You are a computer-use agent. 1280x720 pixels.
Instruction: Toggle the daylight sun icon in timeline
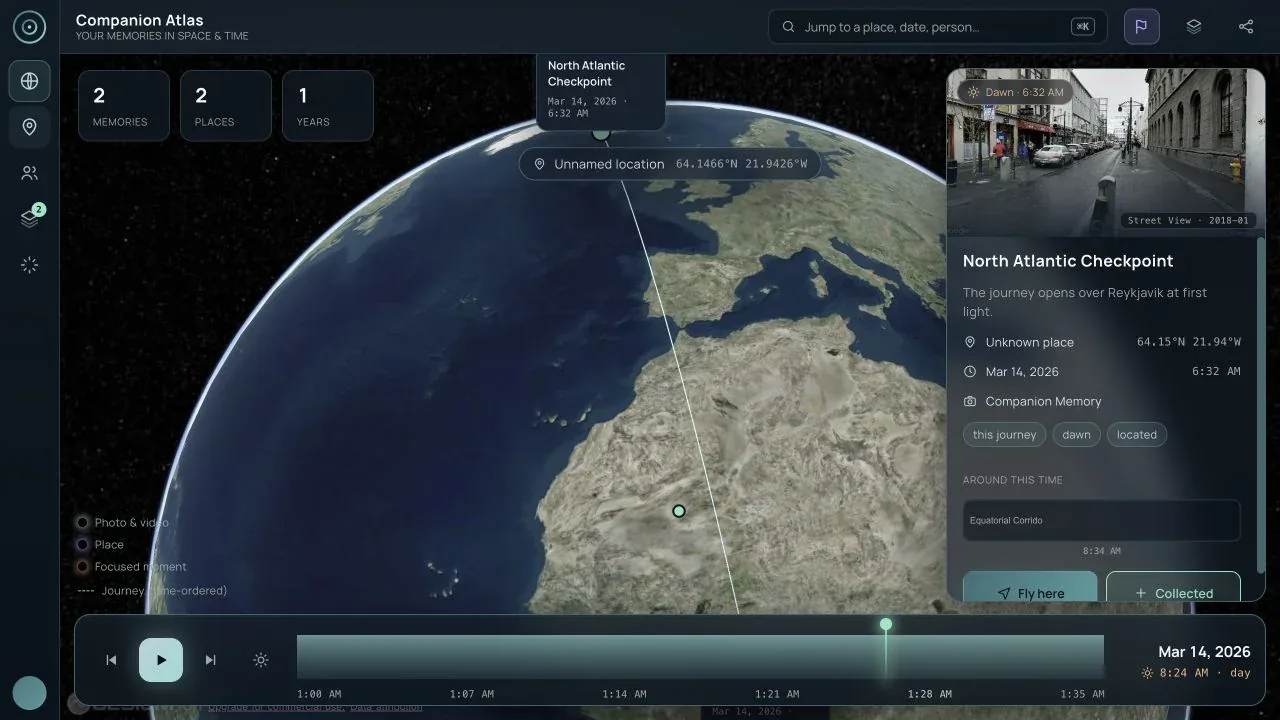pyautogui.click(x=261, y=660)
